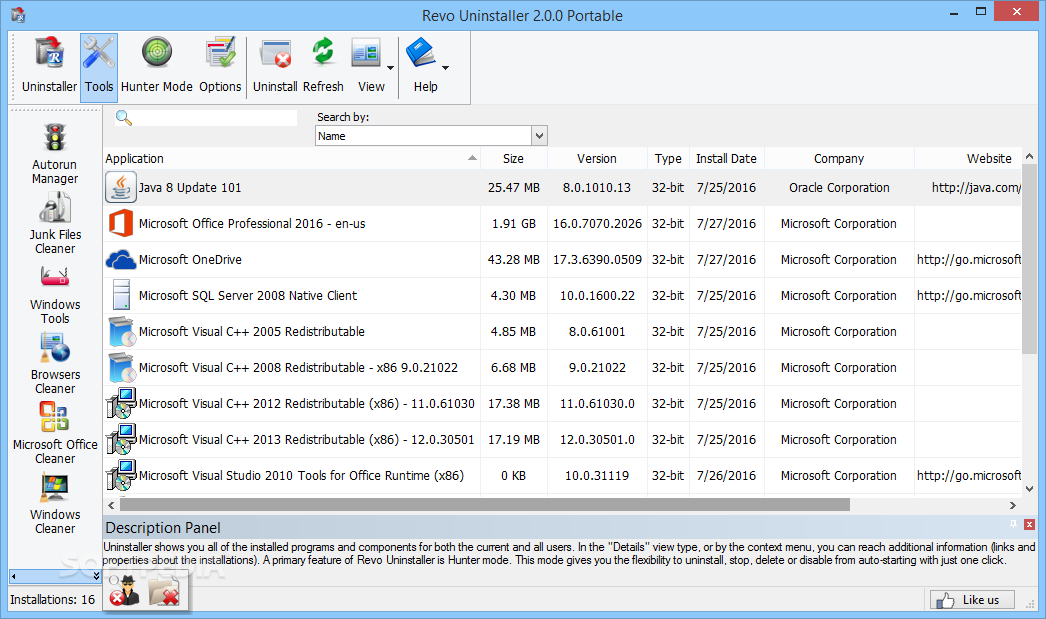This screenshot has height=619, width=1046.
Task: Click Microsoft Office Professional 2016 - en-us text
Action: tap(252, 223)
